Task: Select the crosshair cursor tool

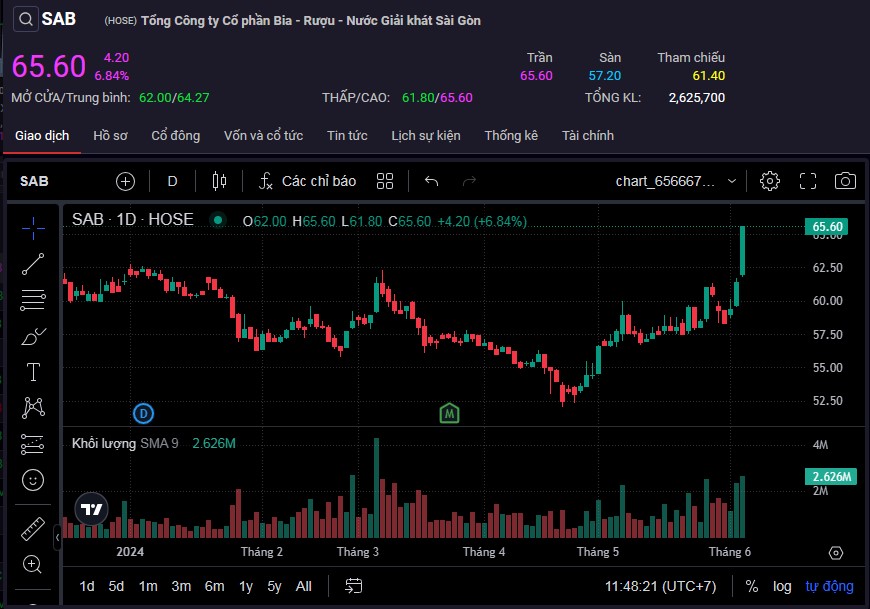Action: coord(33,228)
